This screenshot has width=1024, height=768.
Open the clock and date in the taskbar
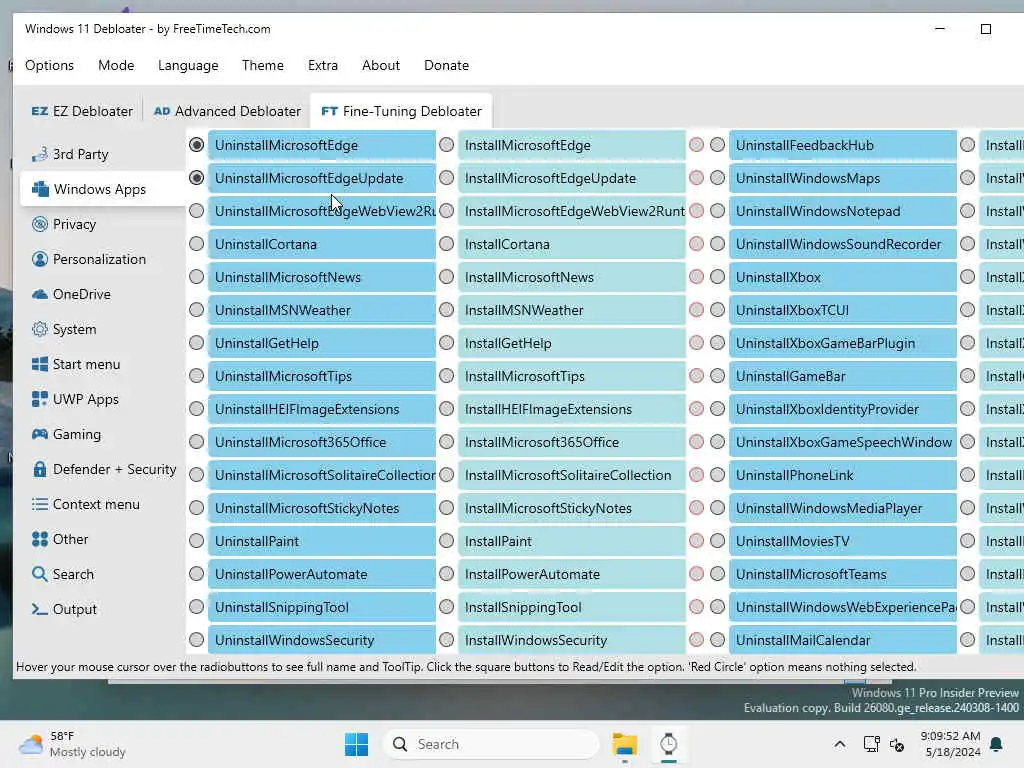pos(951,744)
